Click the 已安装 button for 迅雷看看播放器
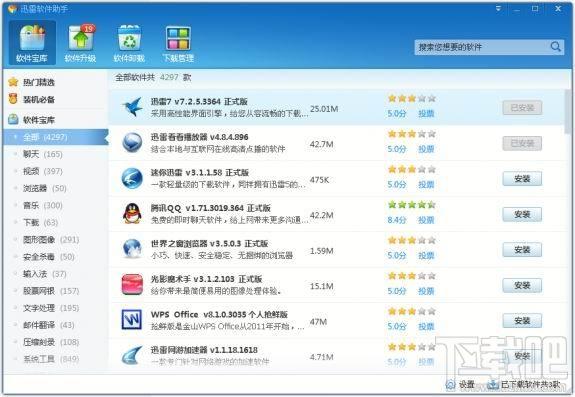Image resolution: width=575 pixels, height=397 pixels. (522, 143)
